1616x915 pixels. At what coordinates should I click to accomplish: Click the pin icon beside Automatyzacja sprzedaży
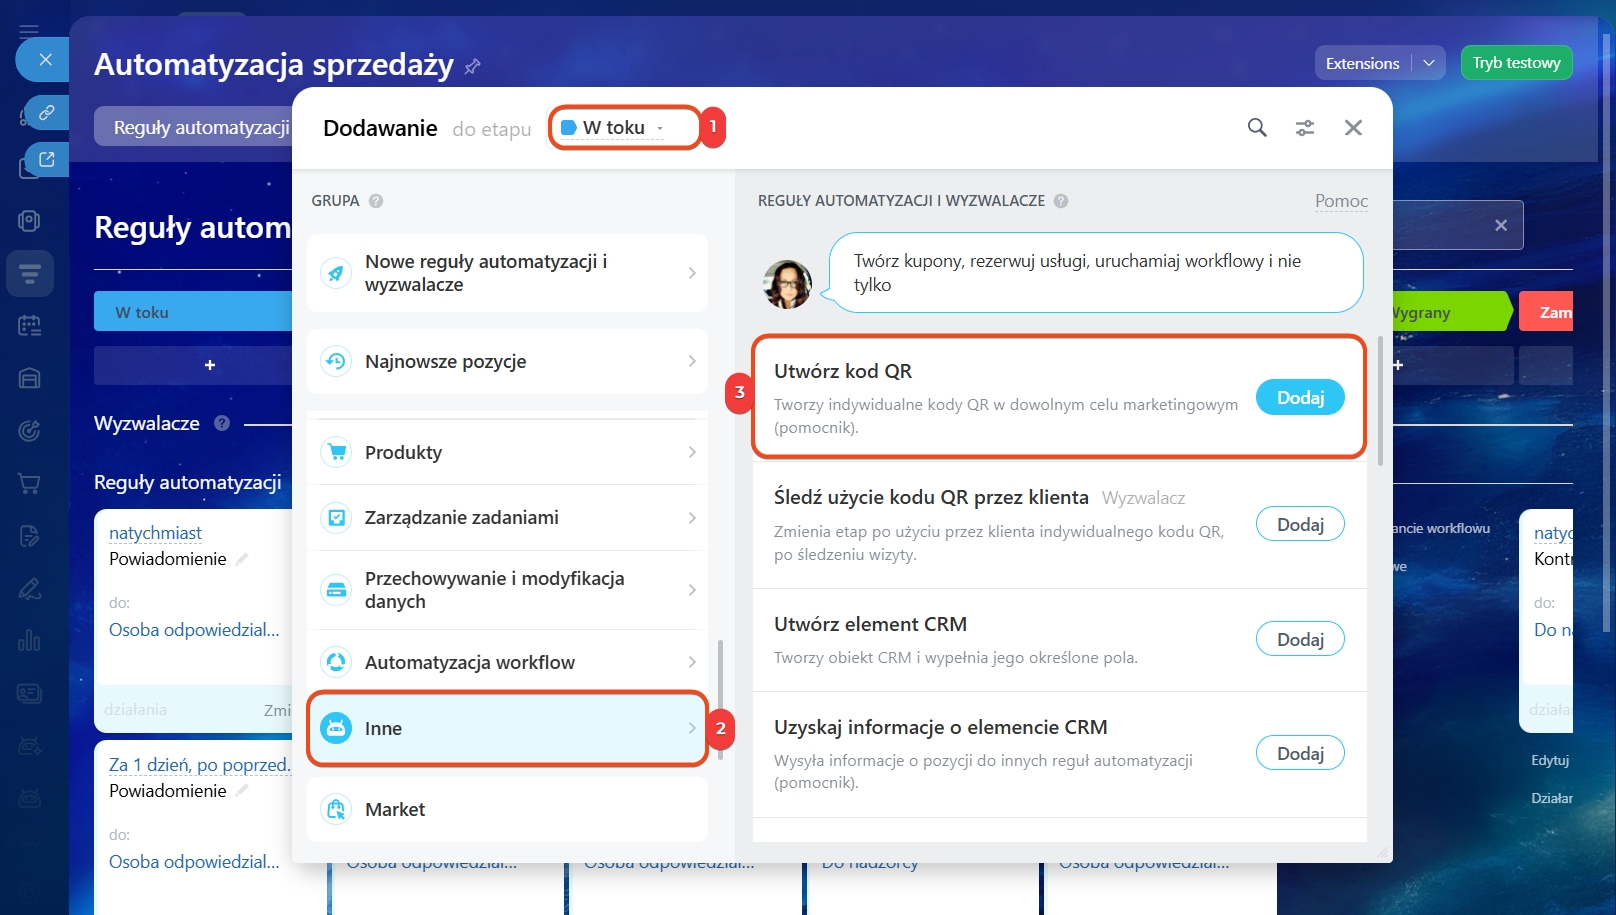click(473, 66)
